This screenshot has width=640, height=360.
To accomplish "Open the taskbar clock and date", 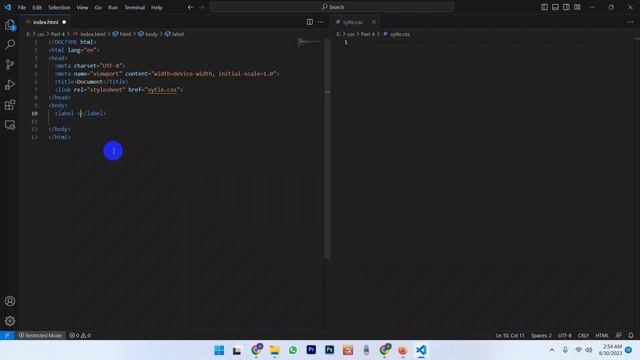I will pos(610,350).
